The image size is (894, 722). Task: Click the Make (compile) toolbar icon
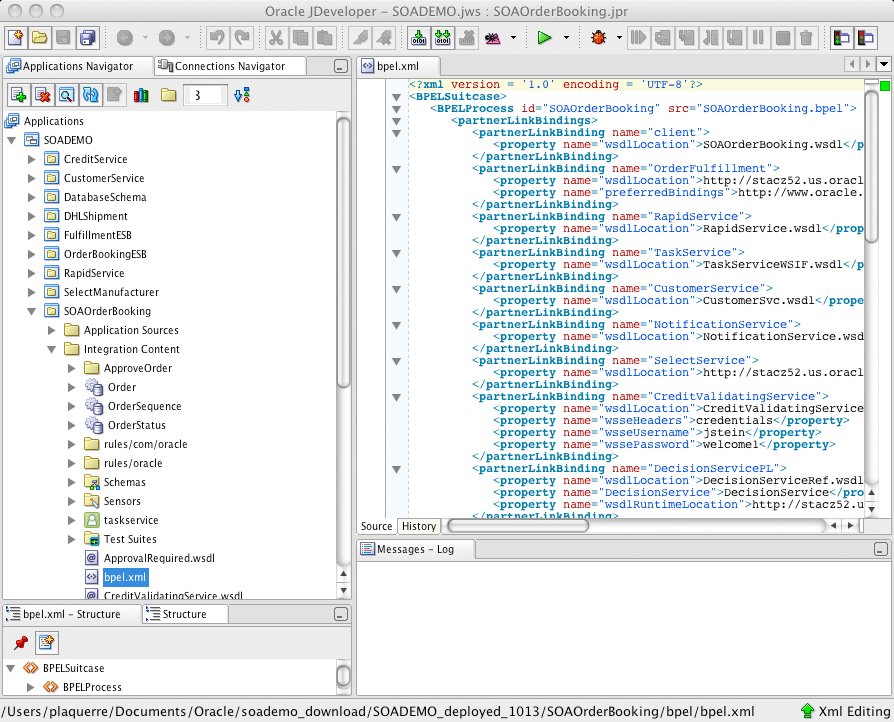(418, 38)
